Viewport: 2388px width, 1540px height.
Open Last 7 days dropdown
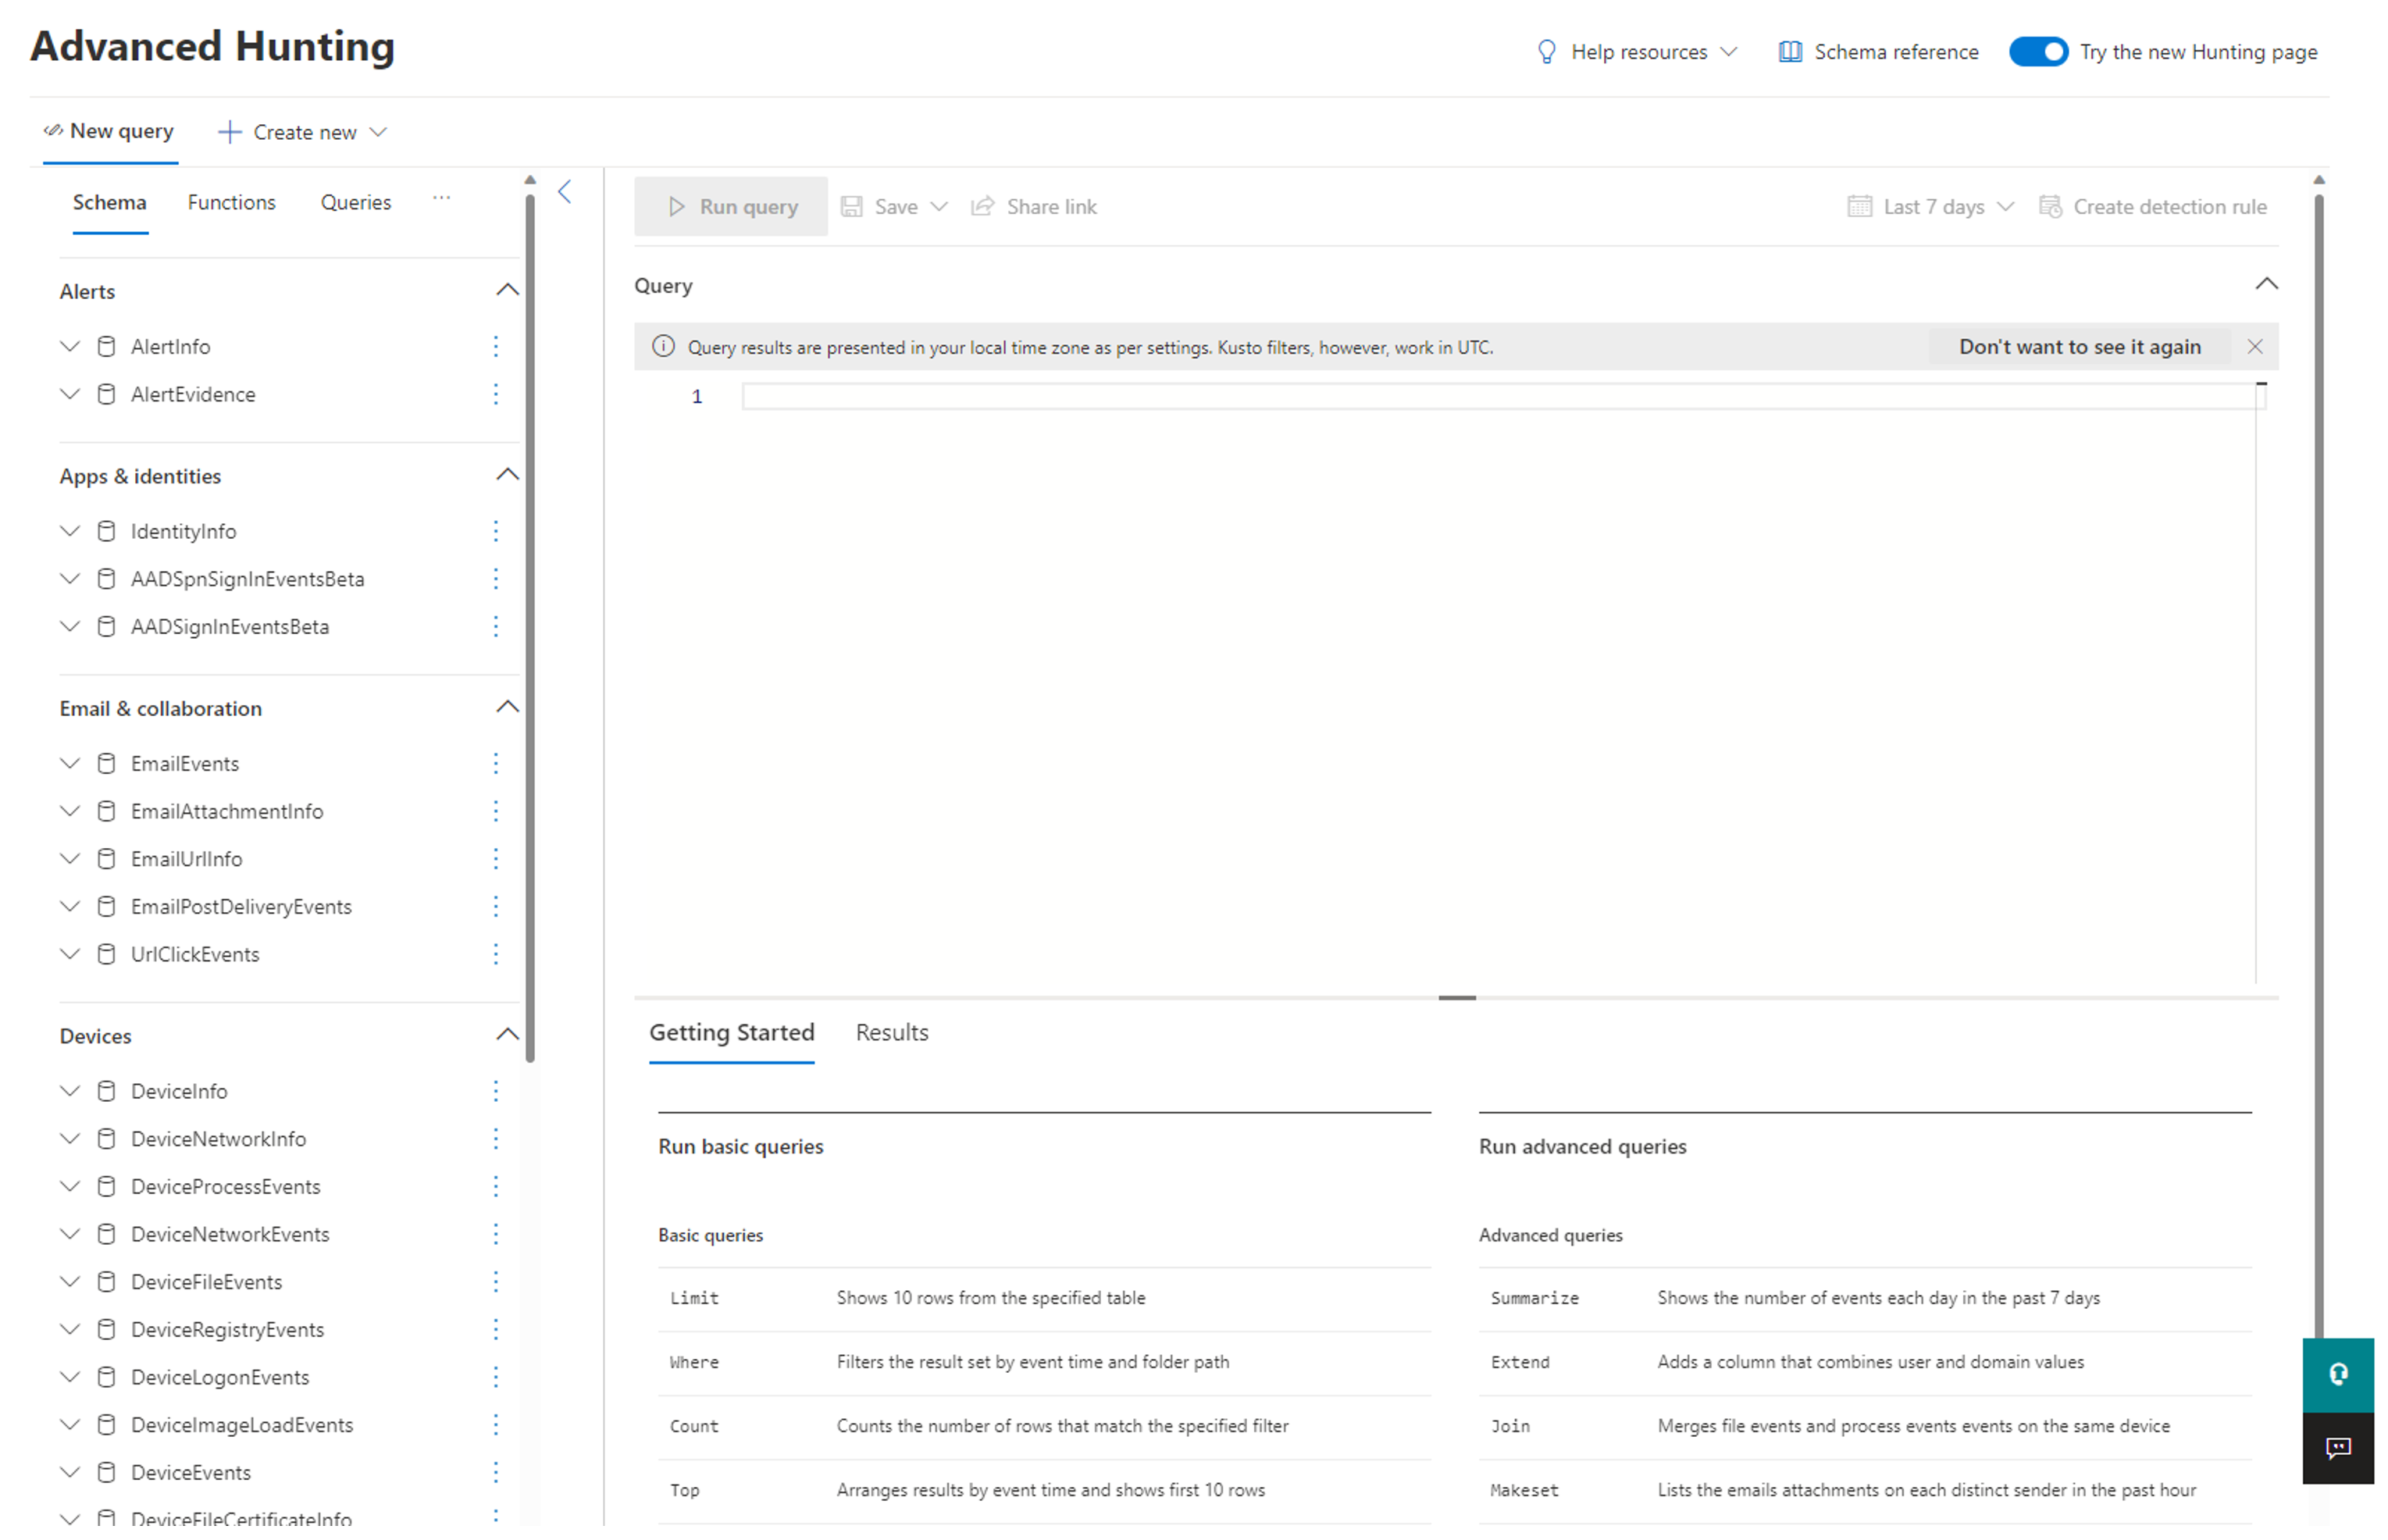pos(1930,207)
